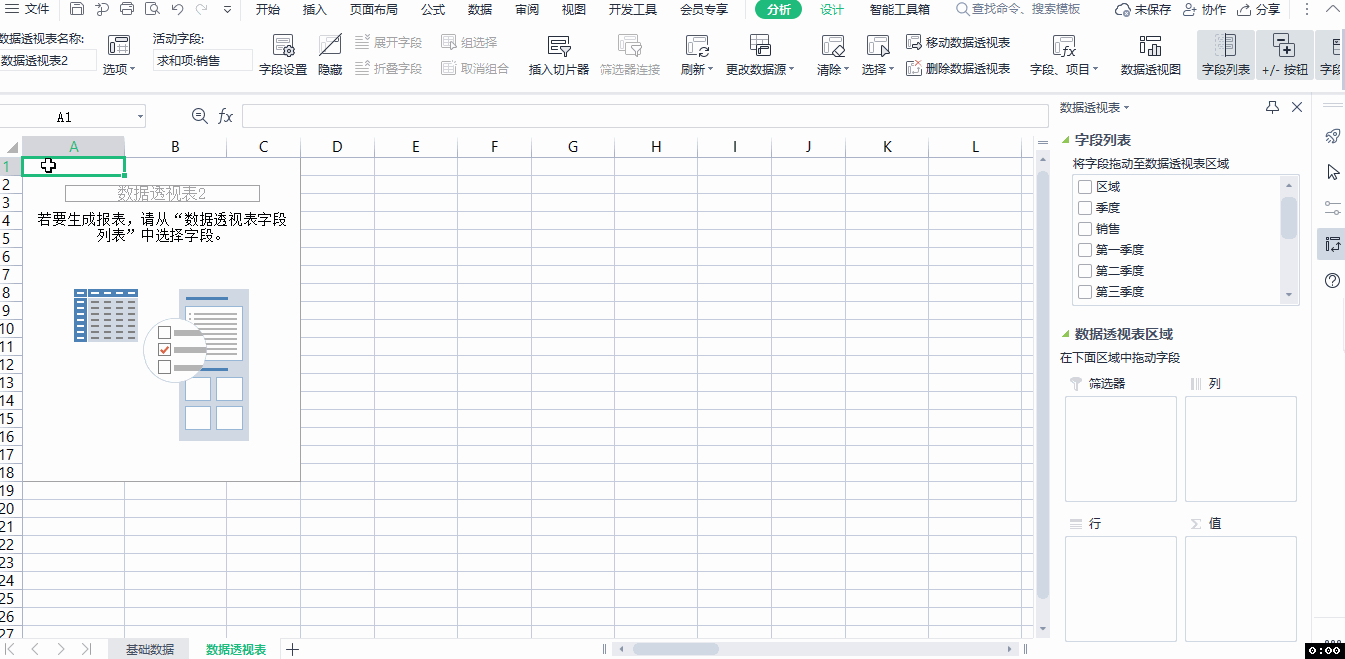Click the 活动字段 input box
1345x659 pixels.
point(202,61)
